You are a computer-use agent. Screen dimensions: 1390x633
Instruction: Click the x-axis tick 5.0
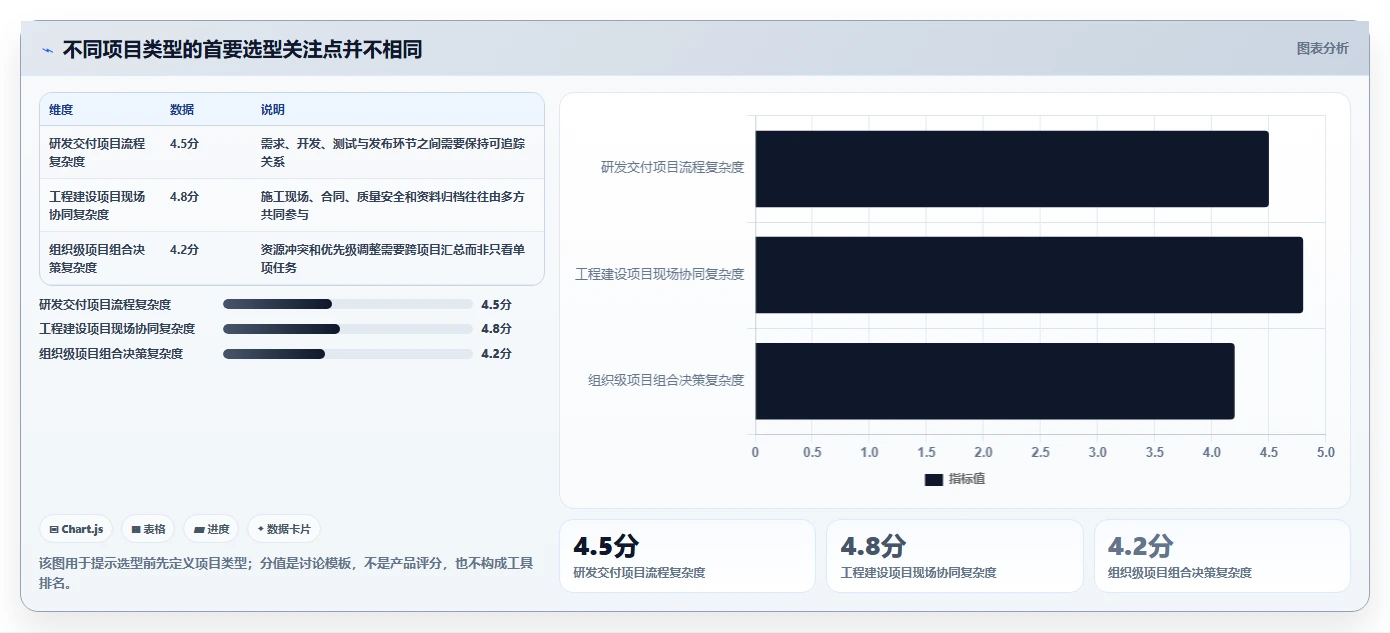[1326, 452]
